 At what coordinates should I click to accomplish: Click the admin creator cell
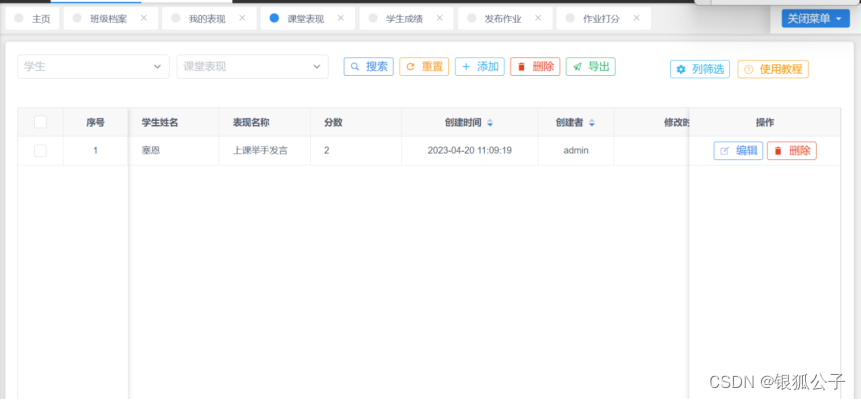coord(576,150)
